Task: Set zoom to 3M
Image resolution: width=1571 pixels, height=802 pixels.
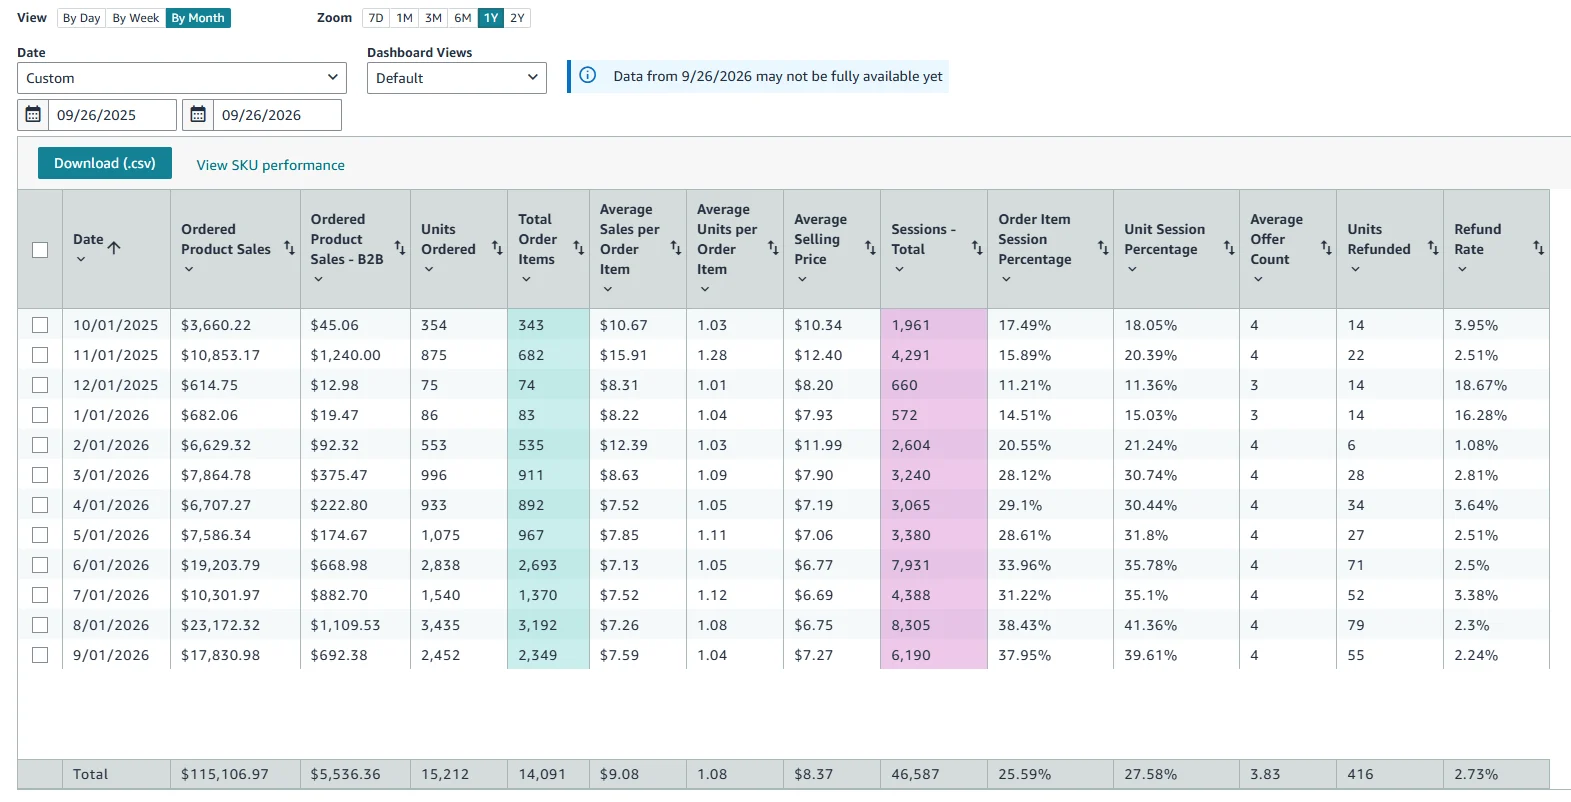Action: [x=433, y=18]
